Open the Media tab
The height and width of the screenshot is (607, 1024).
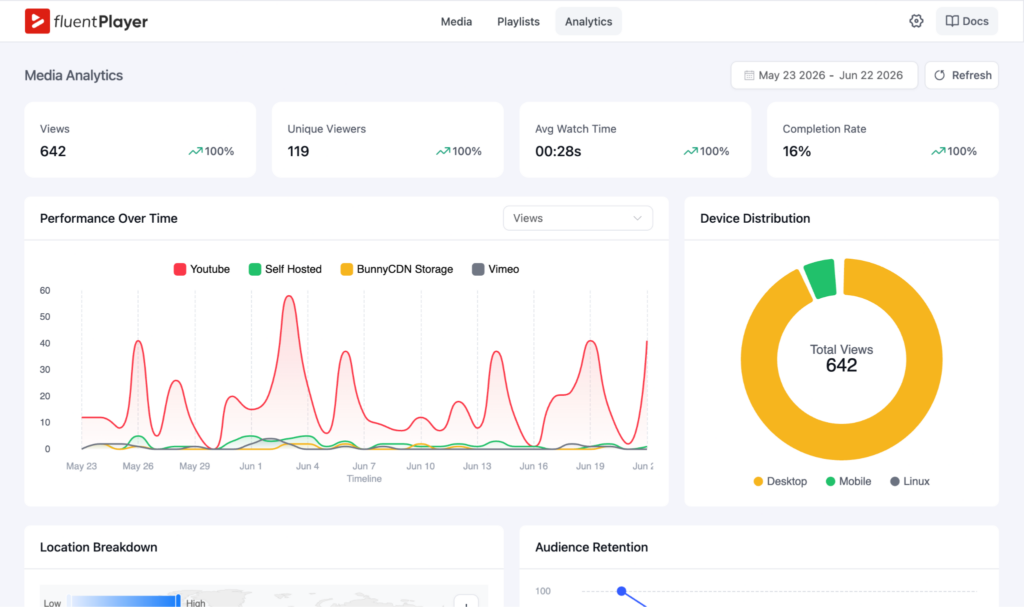456,22
